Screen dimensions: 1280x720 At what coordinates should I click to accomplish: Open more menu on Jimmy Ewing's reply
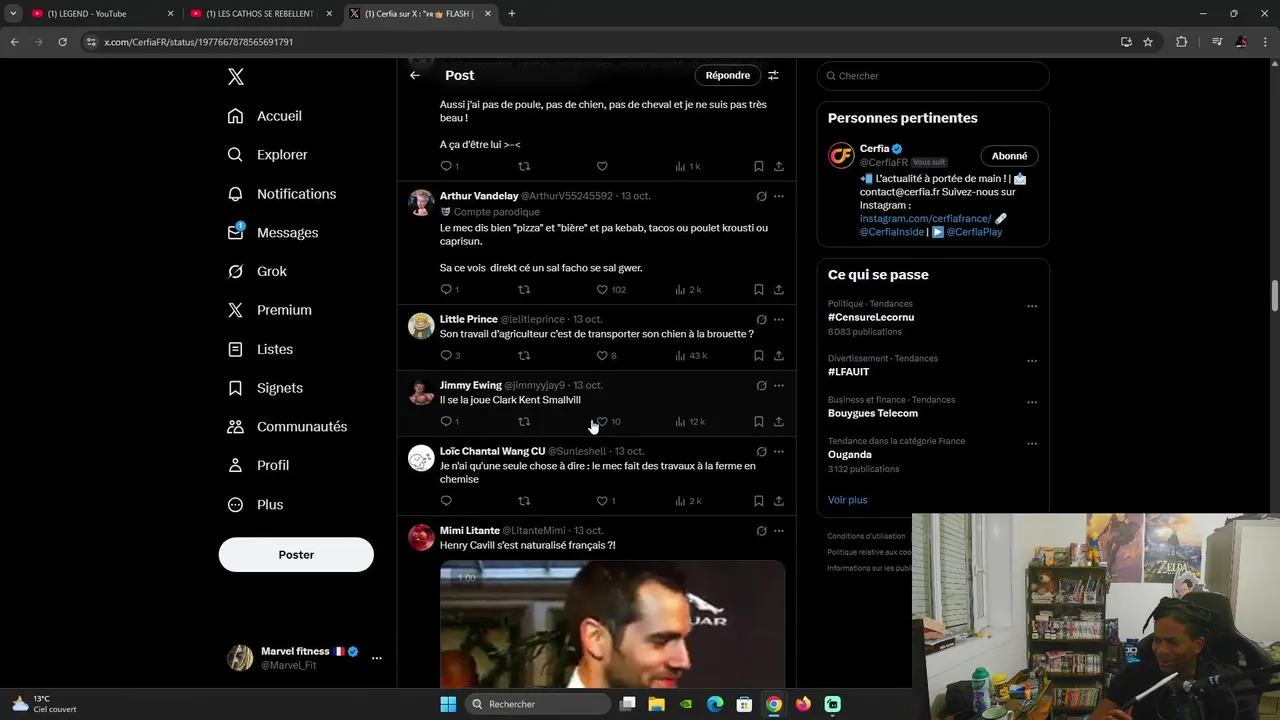click(779, 386)
